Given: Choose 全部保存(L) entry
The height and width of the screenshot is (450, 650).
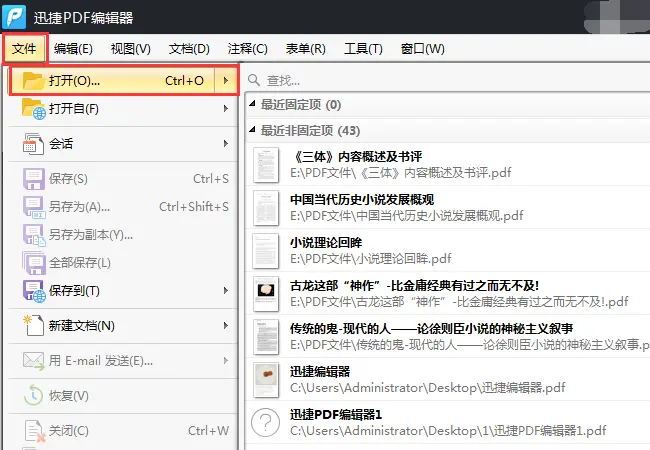Looking at the screenshot, I should pos(124,263).
